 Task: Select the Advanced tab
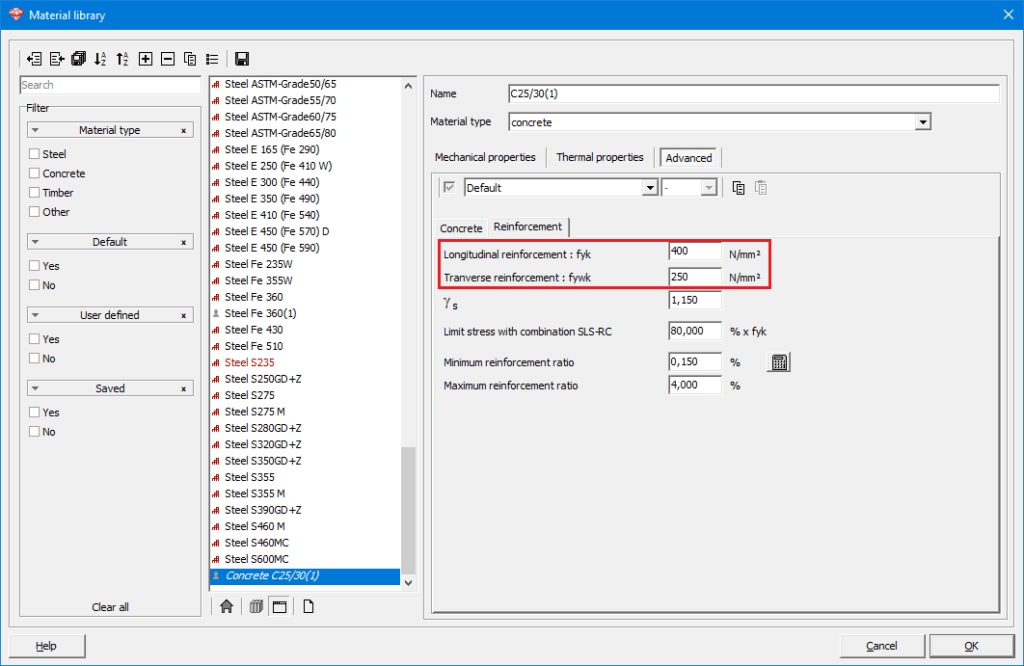[689, 158]
